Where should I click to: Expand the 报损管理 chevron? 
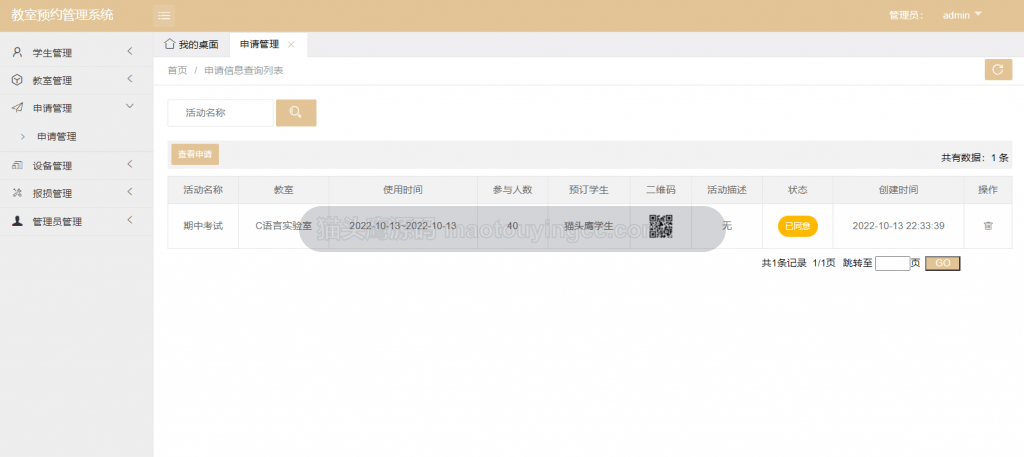point(130,192)
